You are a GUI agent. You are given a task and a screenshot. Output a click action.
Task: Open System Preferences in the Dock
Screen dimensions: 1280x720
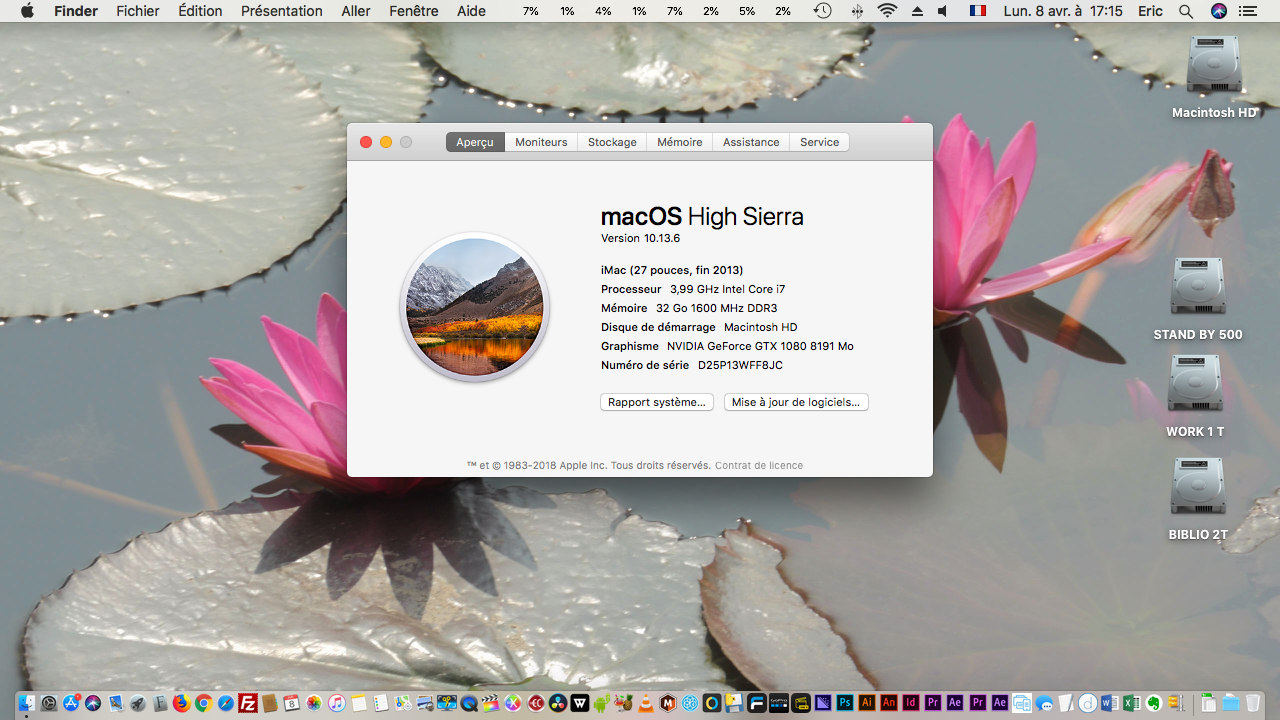point(49,703)
